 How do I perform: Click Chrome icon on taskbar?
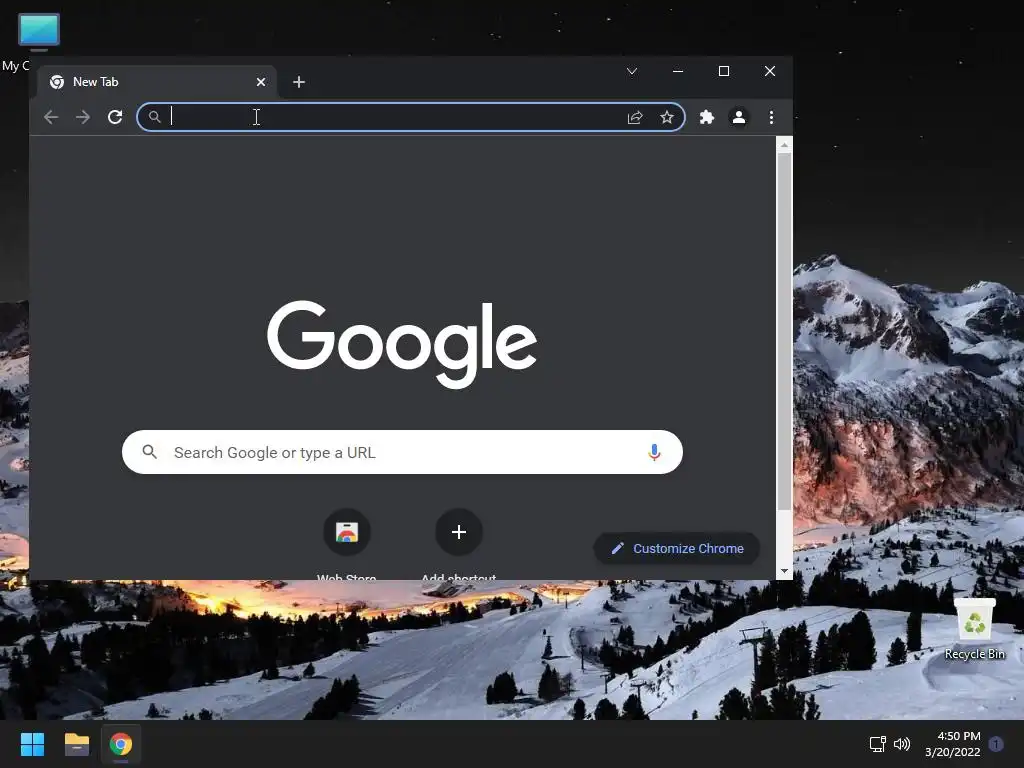click(120, 744)
